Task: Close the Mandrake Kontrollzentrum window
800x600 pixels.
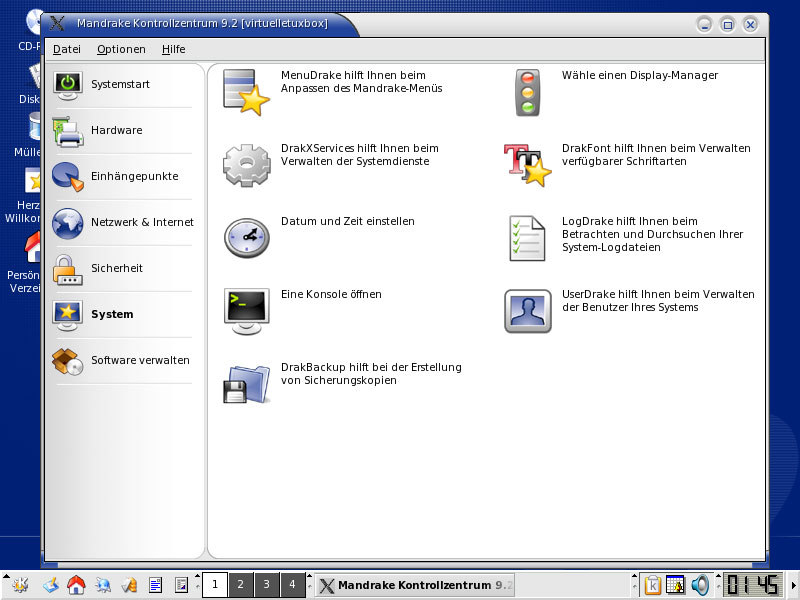Action: (750, 24)
